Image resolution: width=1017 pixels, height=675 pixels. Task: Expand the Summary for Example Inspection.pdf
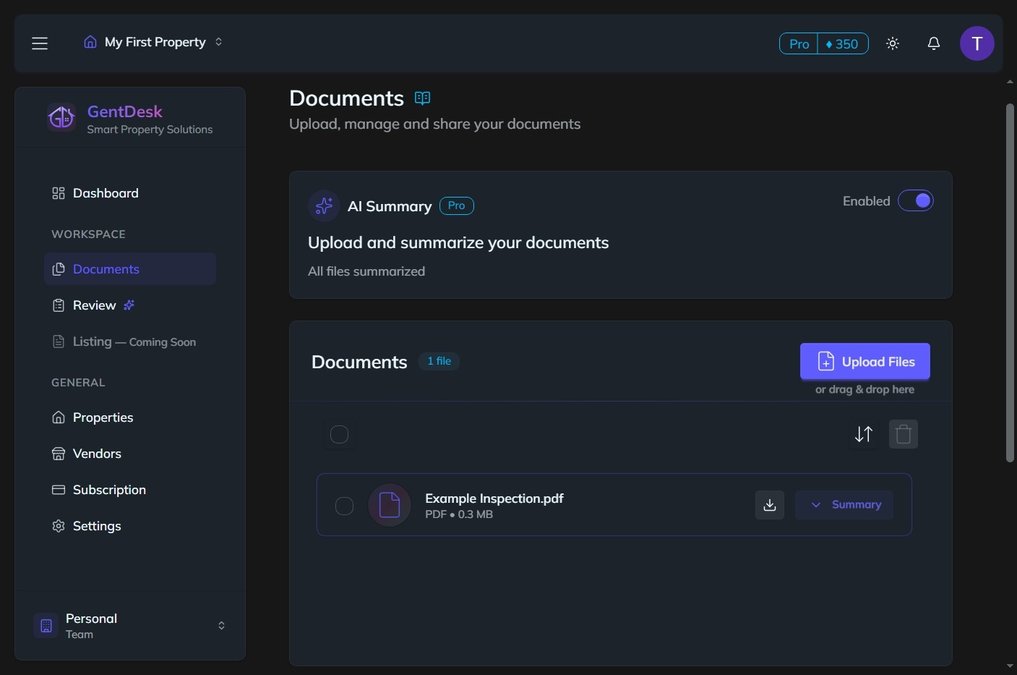tap(844, 504)
